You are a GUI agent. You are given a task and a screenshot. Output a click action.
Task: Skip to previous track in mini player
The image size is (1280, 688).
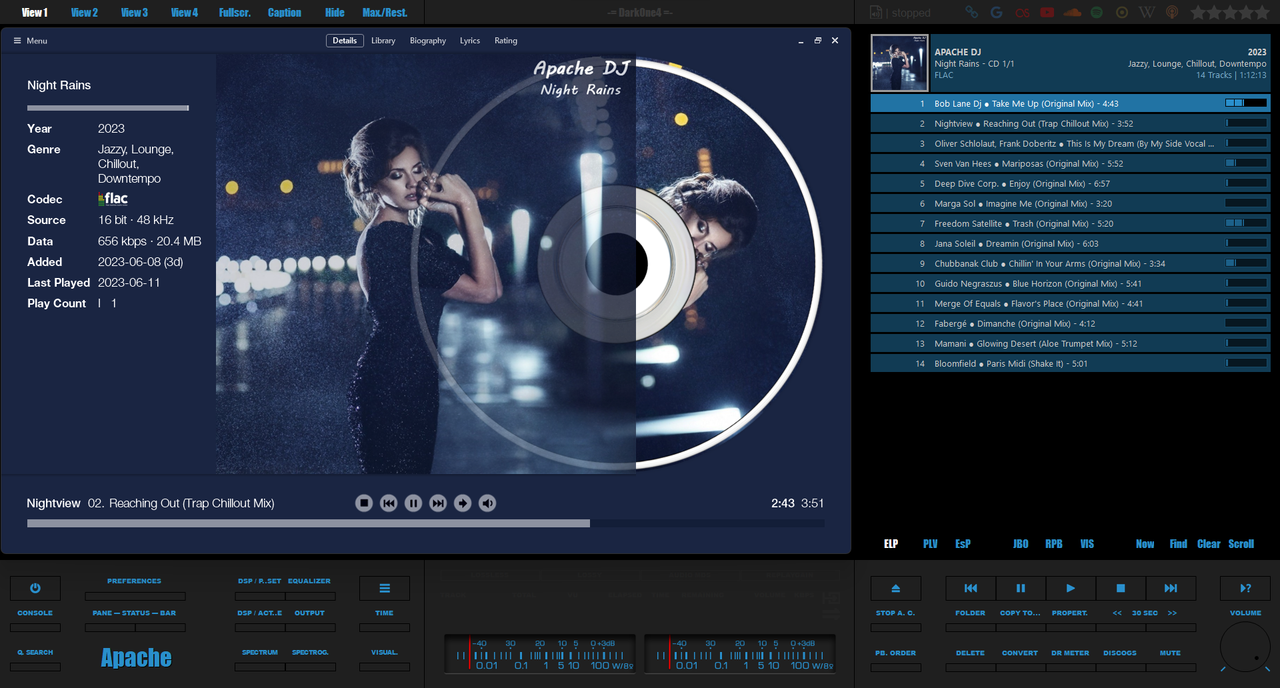pos(389,503)
